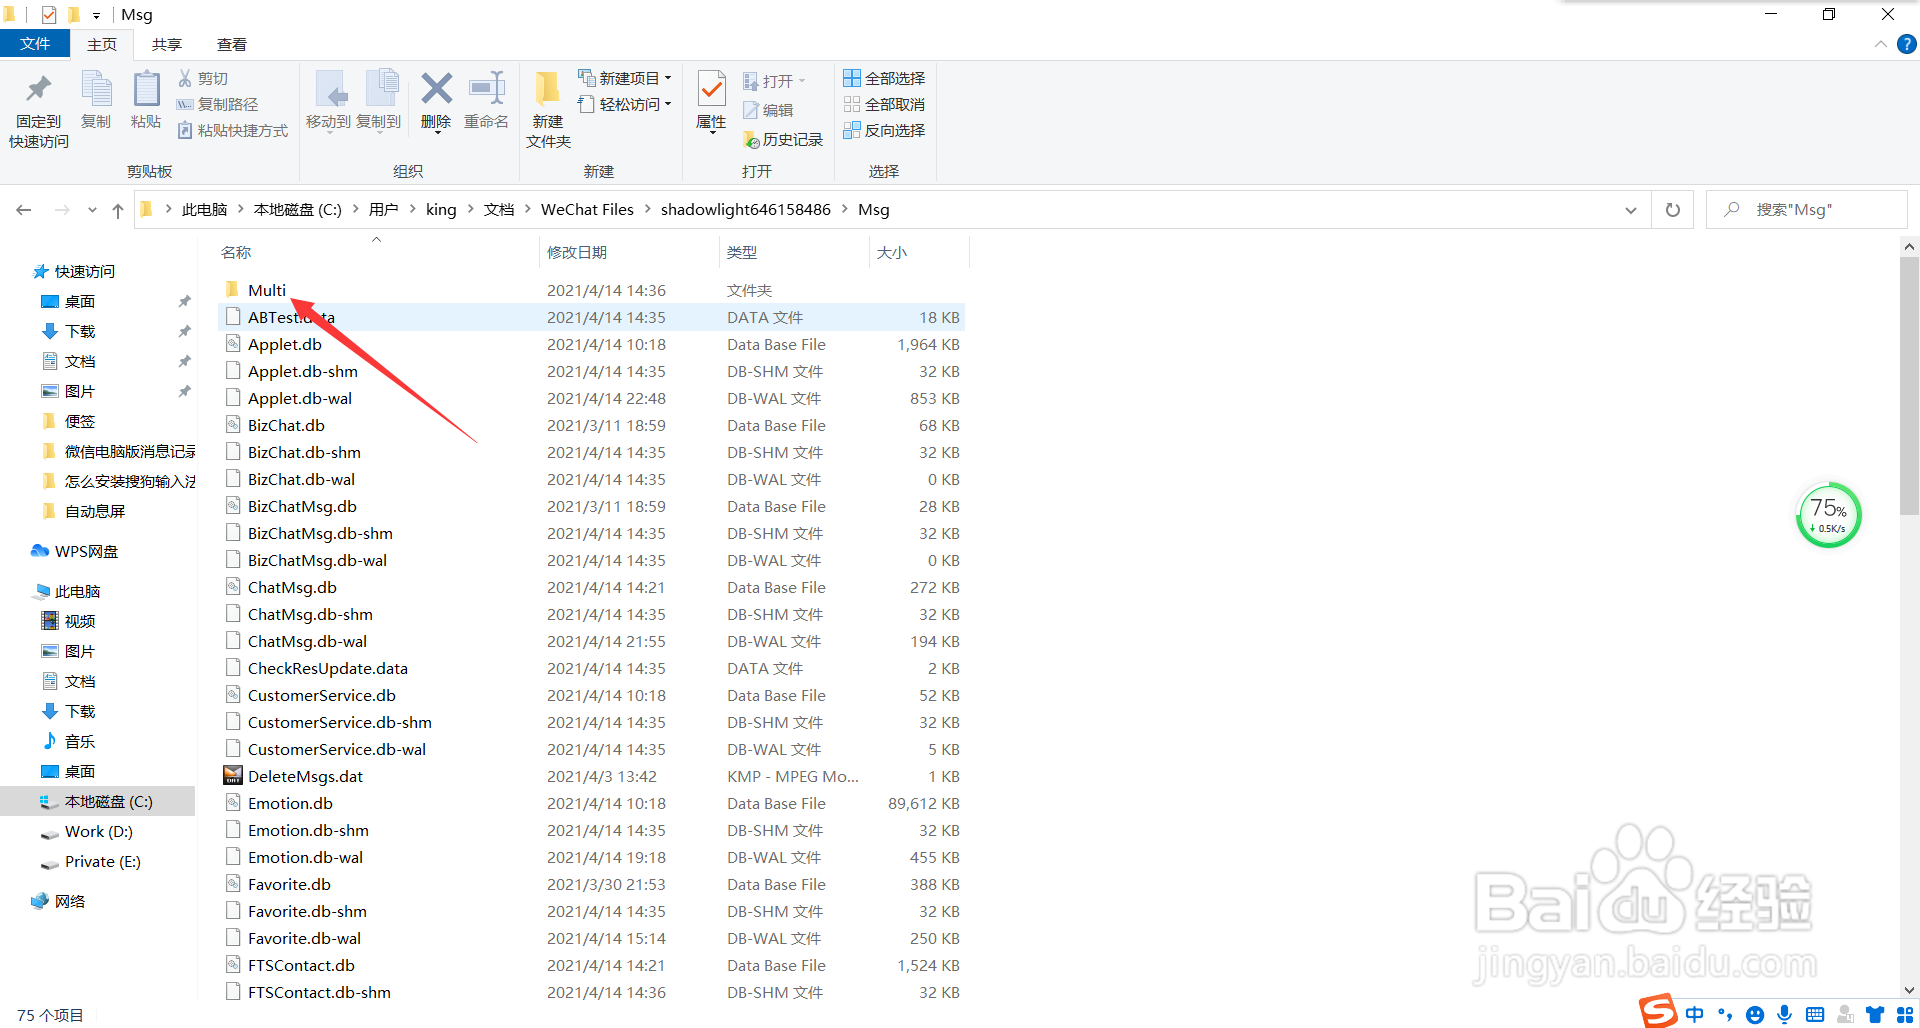
Task: Click Paste Shortcut (粘贴快捷方式) button
Action: 232,130
